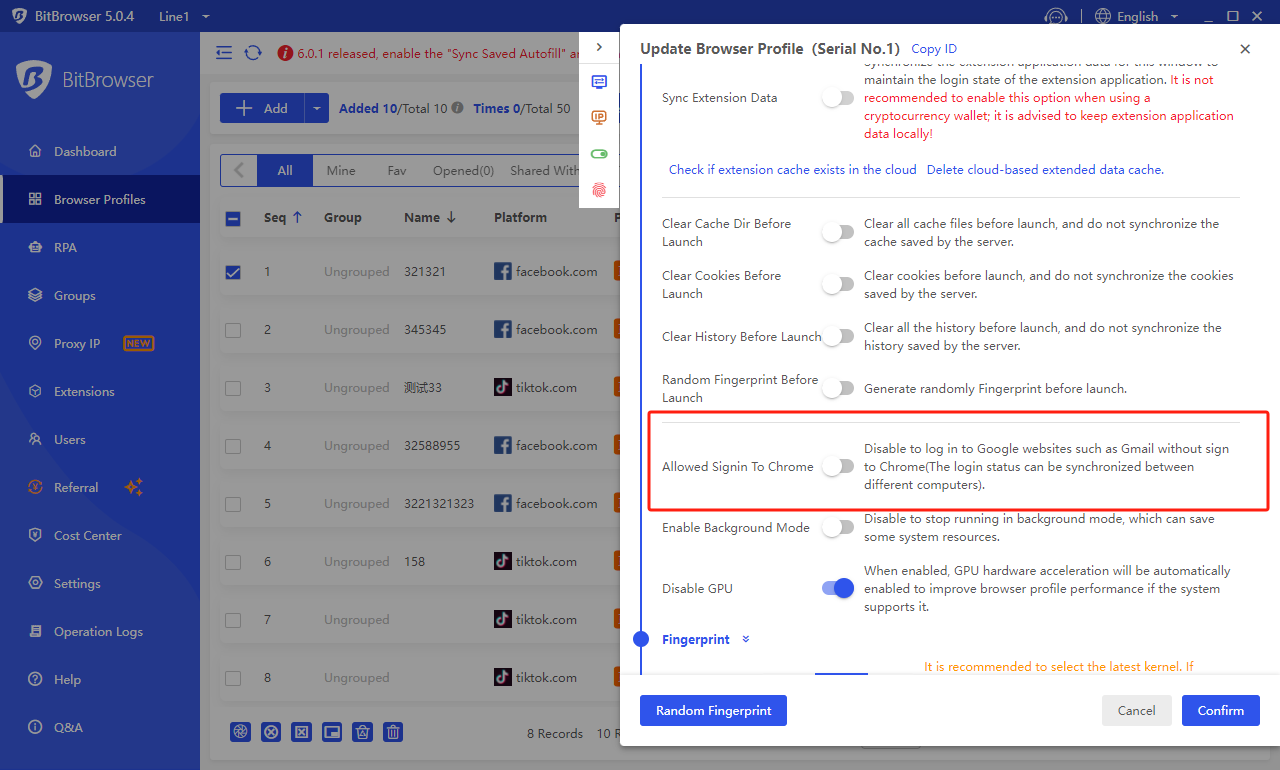Click the Random Fingerprint button

click(713, 710)
